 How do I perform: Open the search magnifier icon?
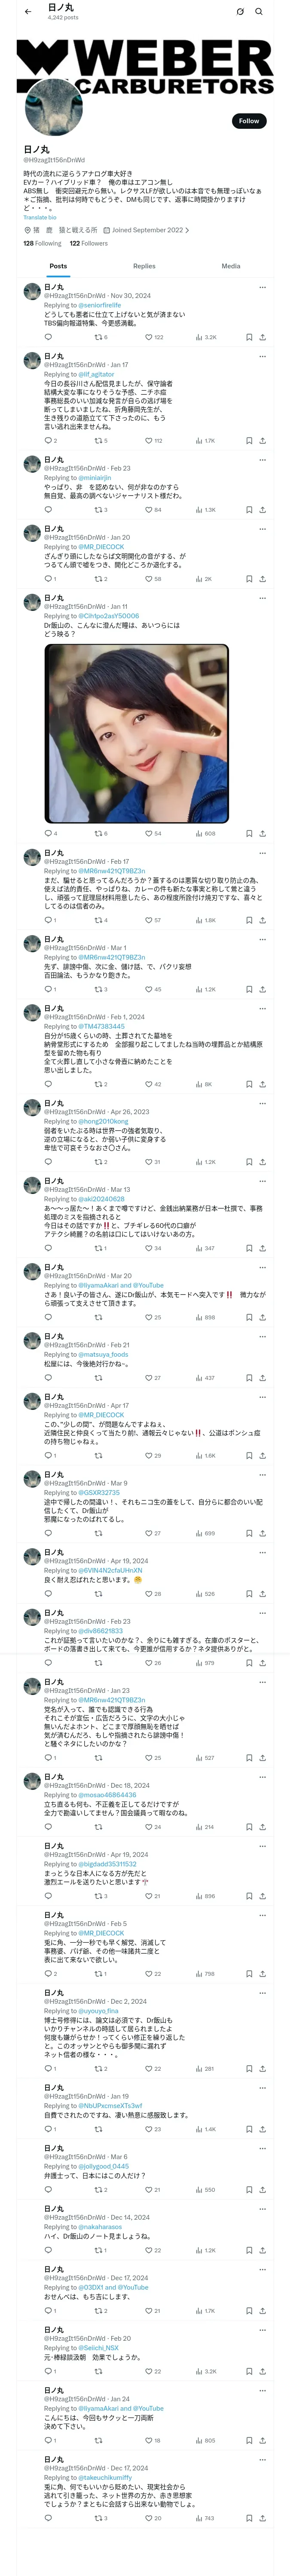pos(259,12)
